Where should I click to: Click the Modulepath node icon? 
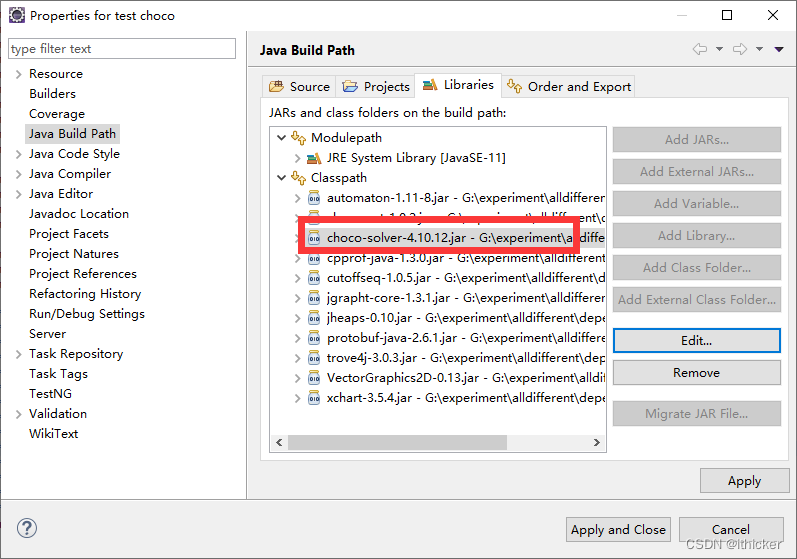(298, 138)
